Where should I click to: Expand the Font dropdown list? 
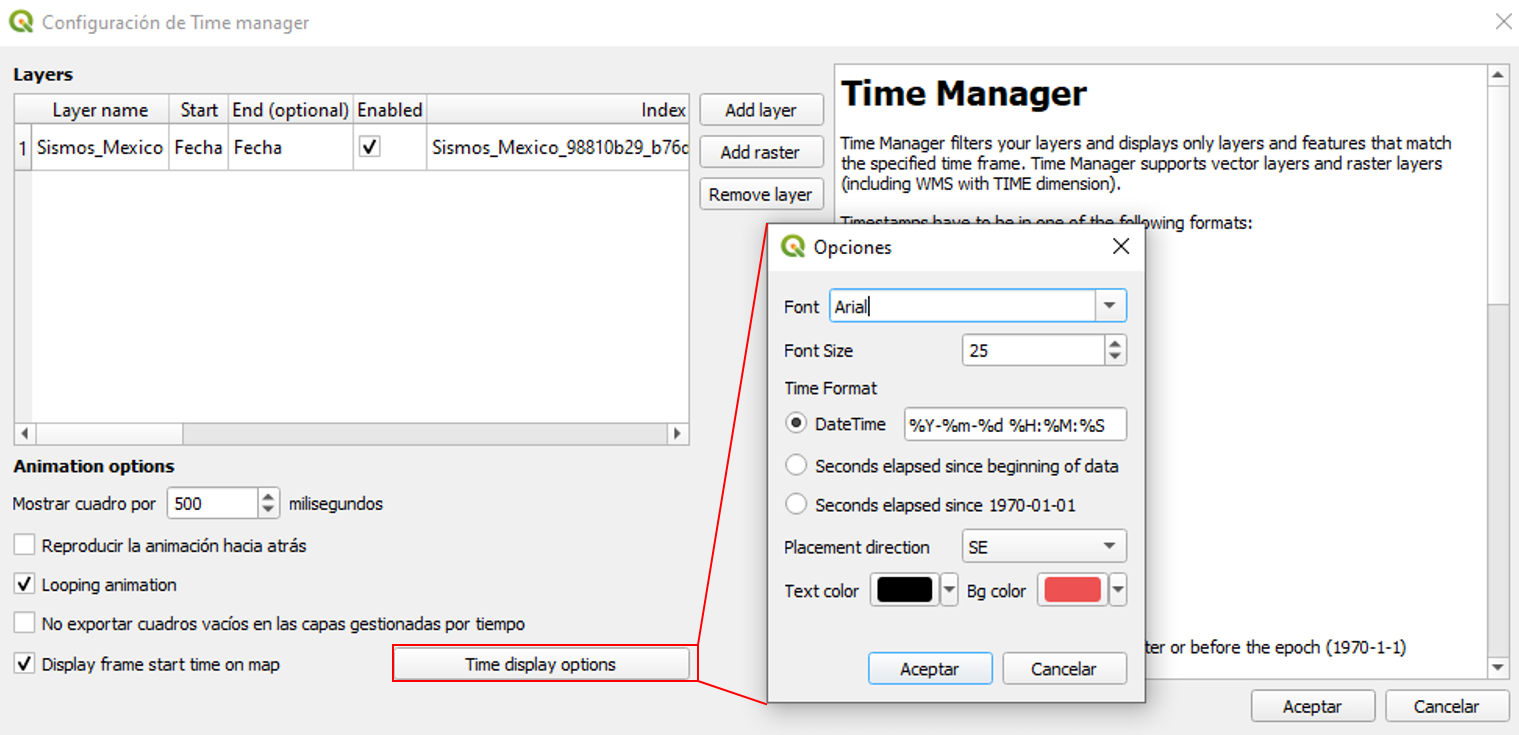[x=1109, y=306]
